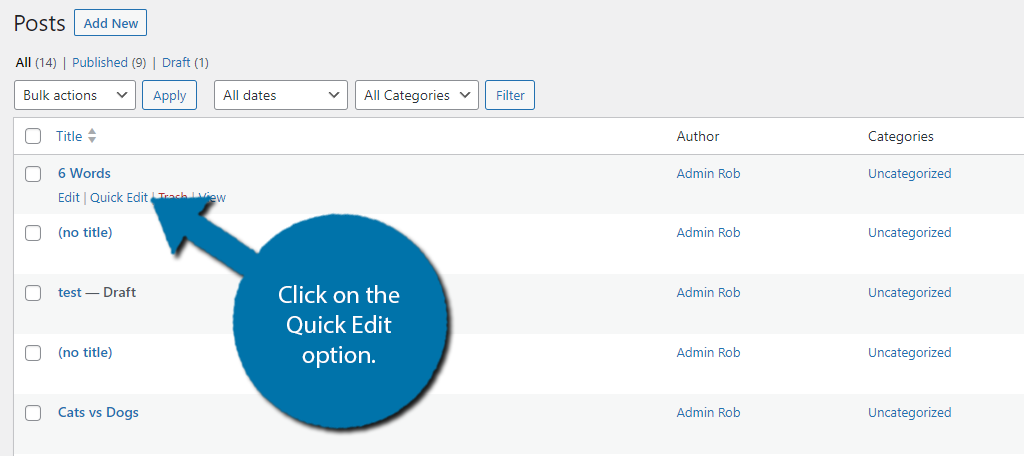Open the All Categories dropdown
This screenshot has height=456, width=1024.
[x=417, y=95]
